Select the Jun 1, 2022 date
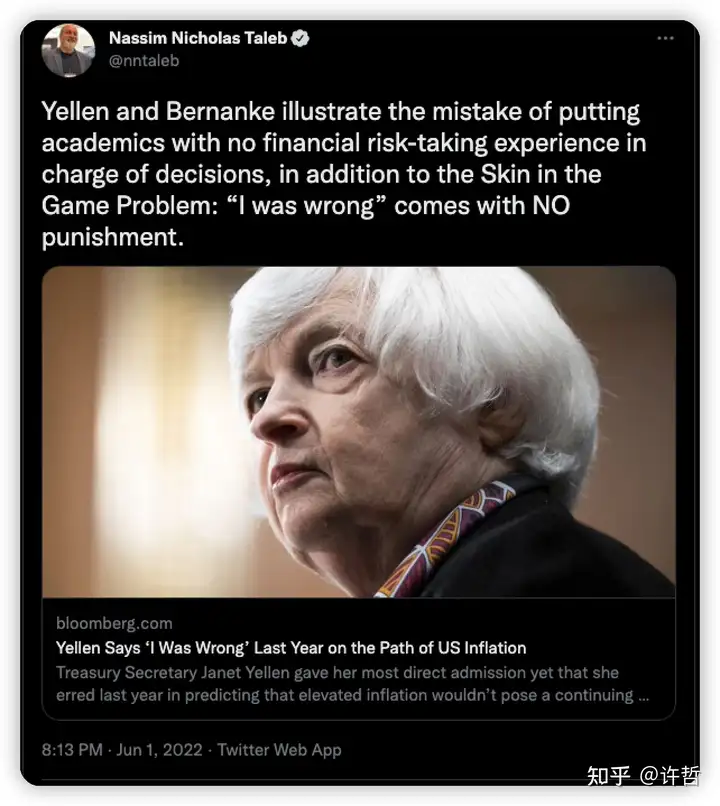 (159, 749)
